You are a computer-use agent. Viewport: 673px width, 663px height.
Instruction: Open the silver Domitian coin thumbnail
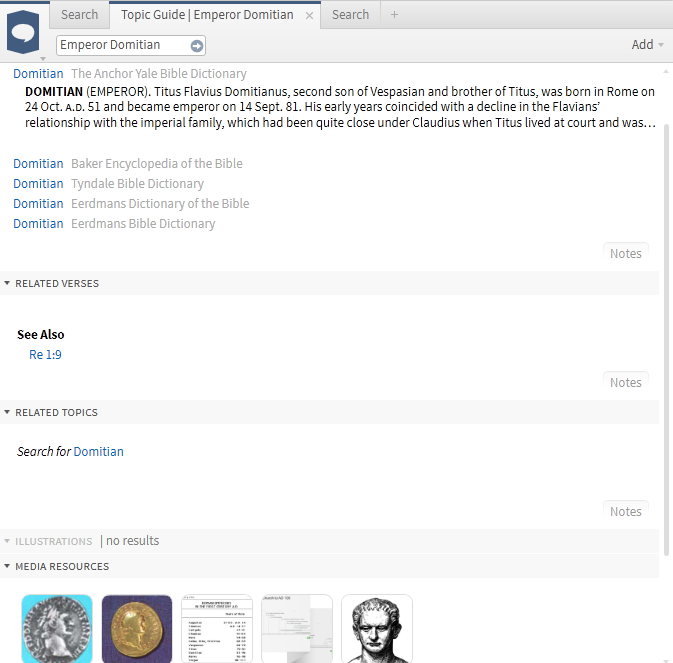57,629
